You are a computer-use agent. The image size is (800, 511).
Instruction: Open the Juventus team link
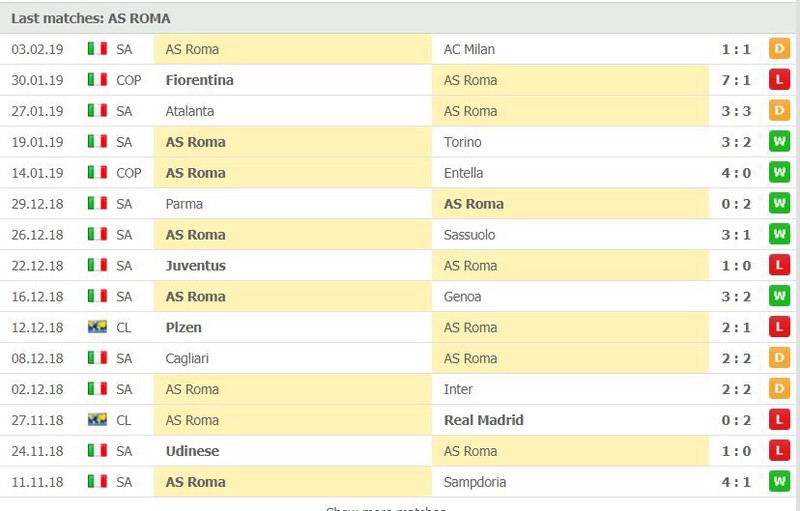click(195, 266)
